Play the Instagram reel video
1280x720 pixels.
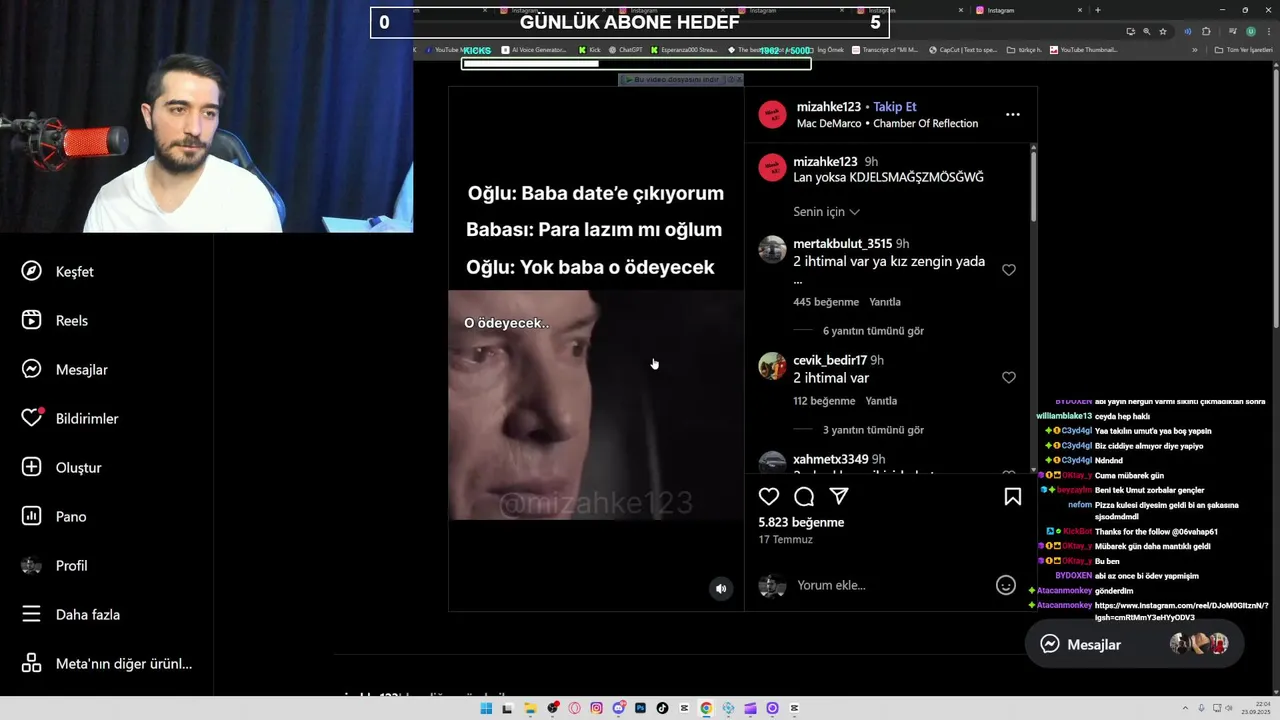pyautogui.click(x=596, y=350)
